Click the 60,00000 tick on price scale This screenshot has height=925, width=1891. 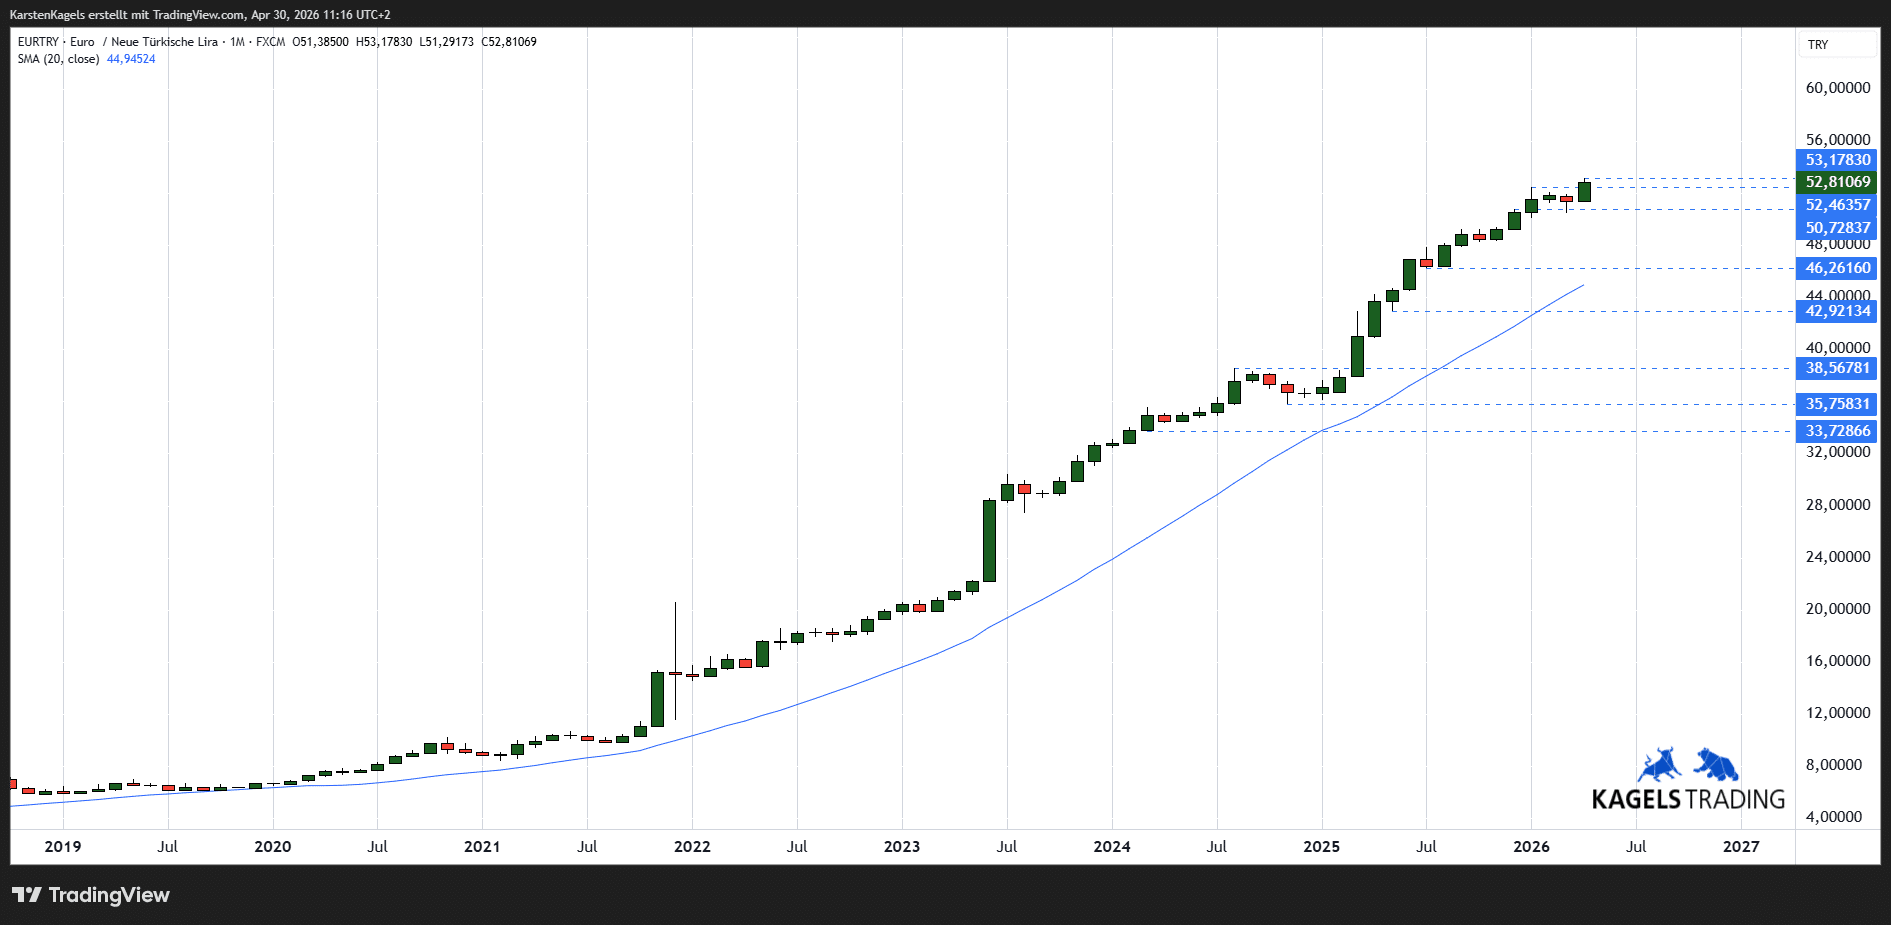pyautogui.click(x=1837, y=88)
